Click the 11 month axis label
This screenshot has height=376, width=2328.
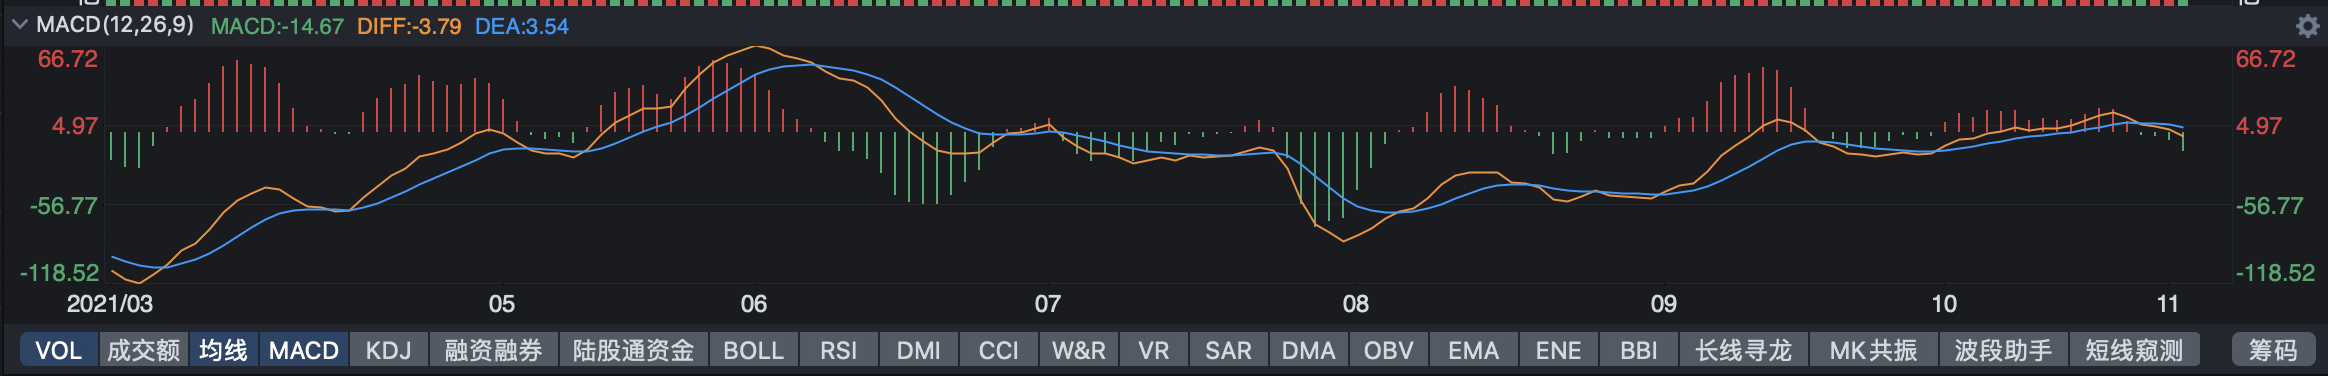pos(2168,304)
